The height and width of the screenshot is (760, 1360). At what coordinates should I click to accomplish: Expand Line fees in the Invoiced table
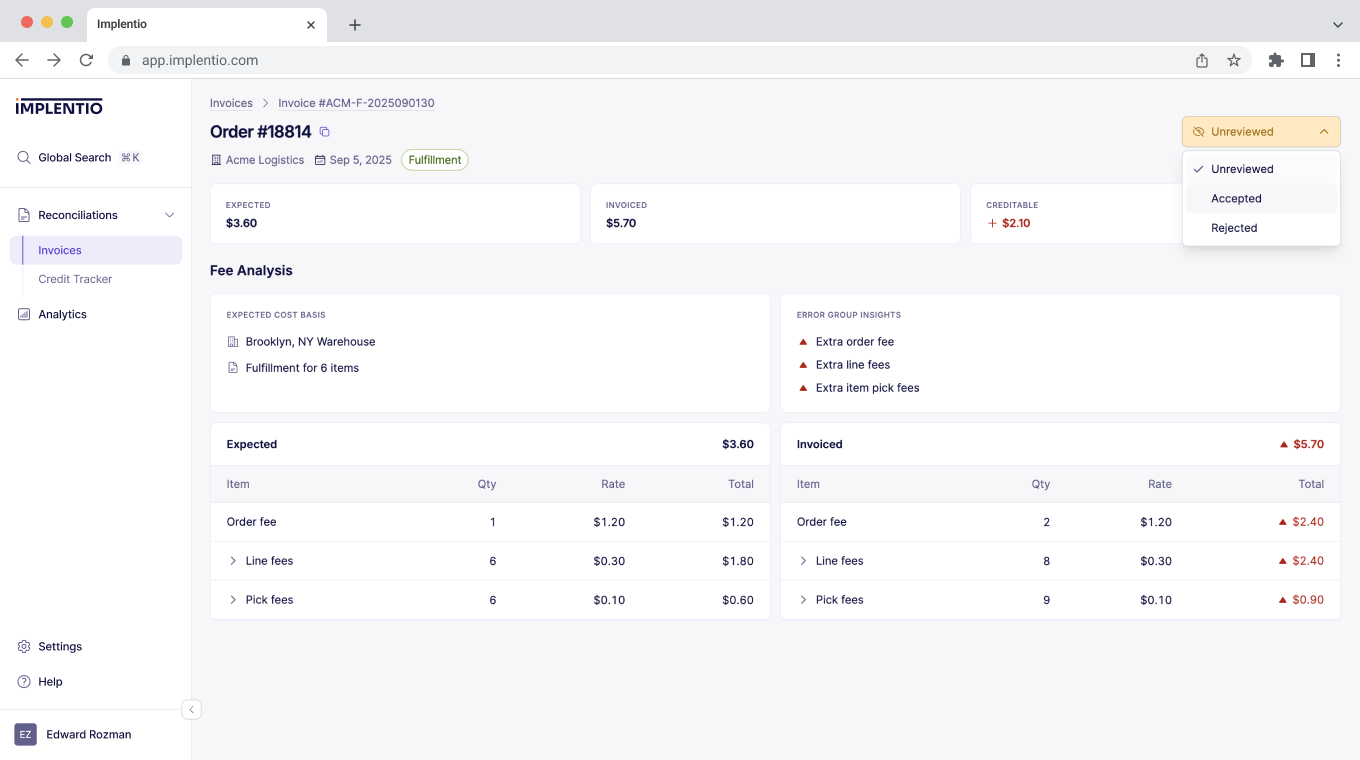(803, 560)
